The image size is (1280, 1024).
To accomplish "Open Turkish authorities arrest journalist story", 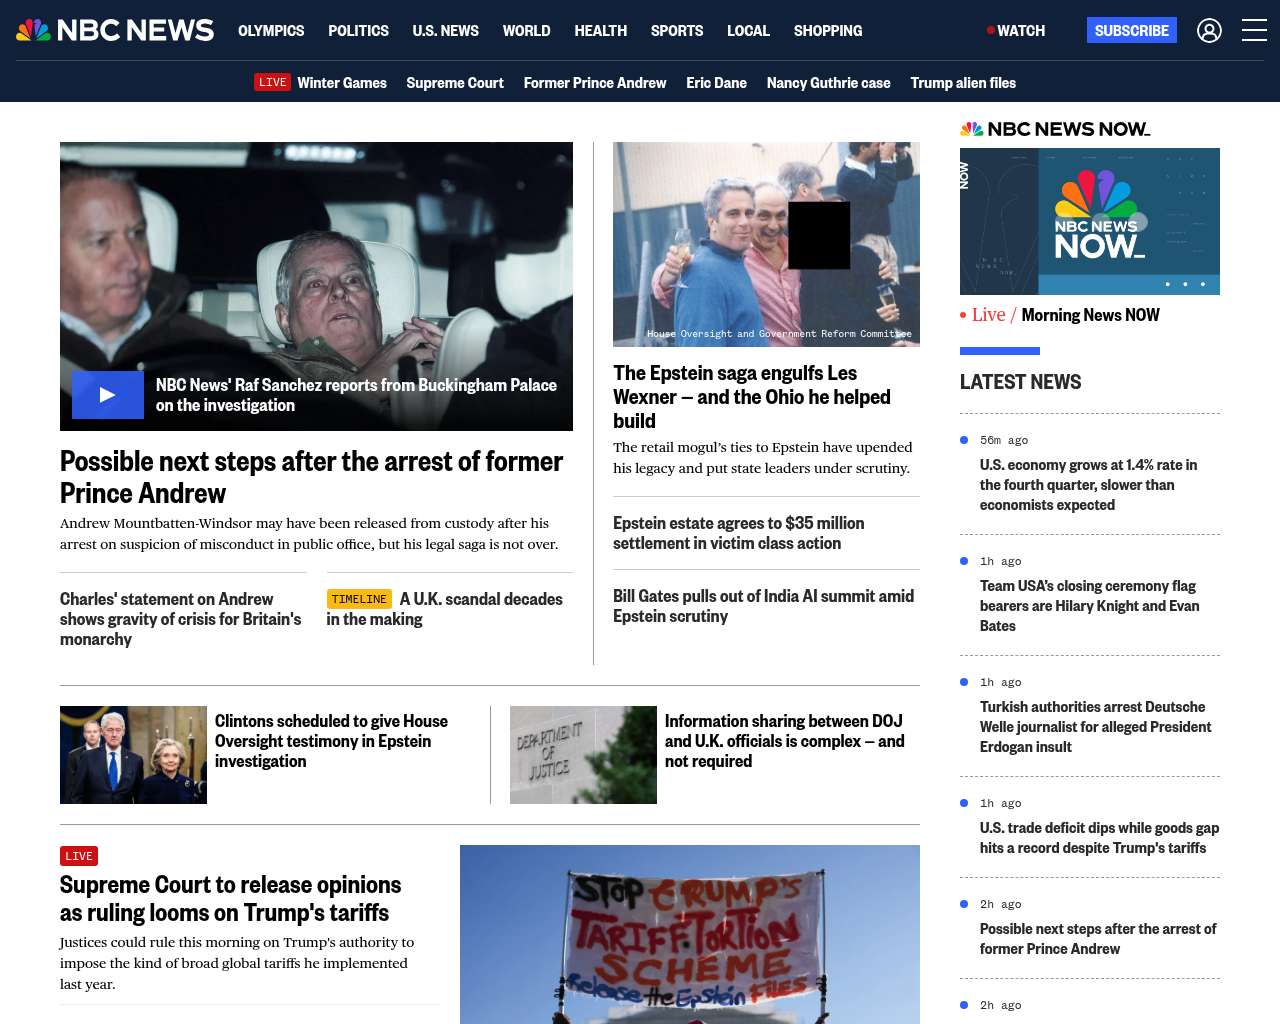I will (x=1096, y=727).
